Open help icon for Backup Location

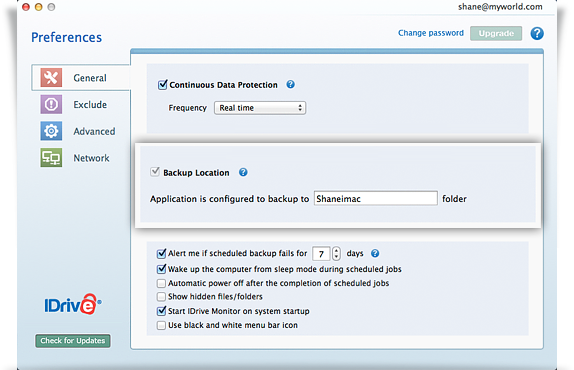[243, 172]
